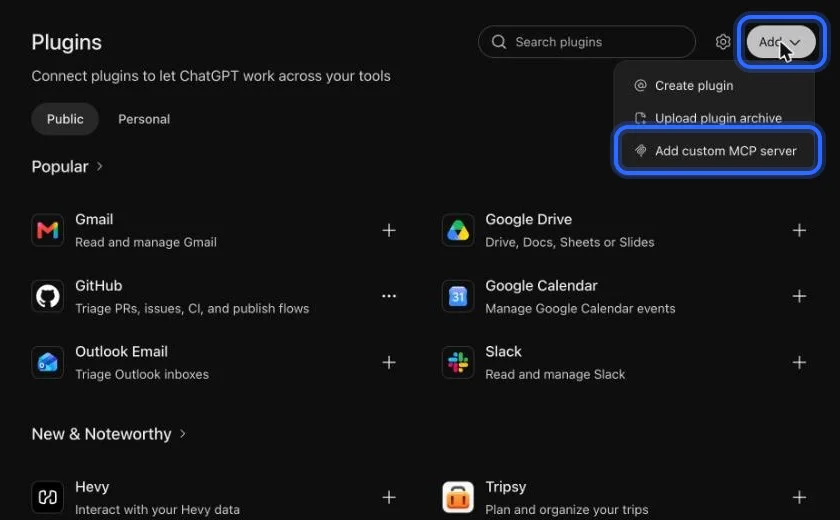Image resolution: width=840 pixels, height=520 pixels.
Task: Add the Google Drive plugin via plus
Action: [x=799, y=230]
